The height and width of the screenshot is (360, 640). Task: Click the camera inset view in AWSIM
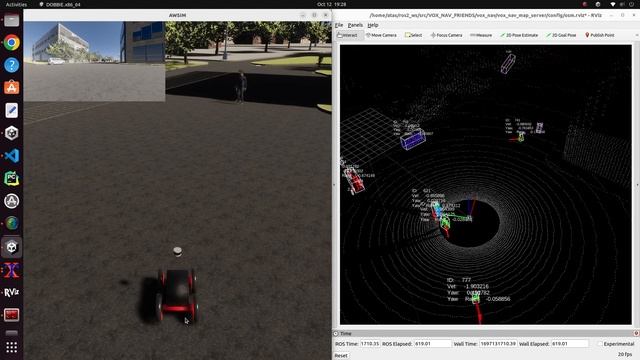94,61
